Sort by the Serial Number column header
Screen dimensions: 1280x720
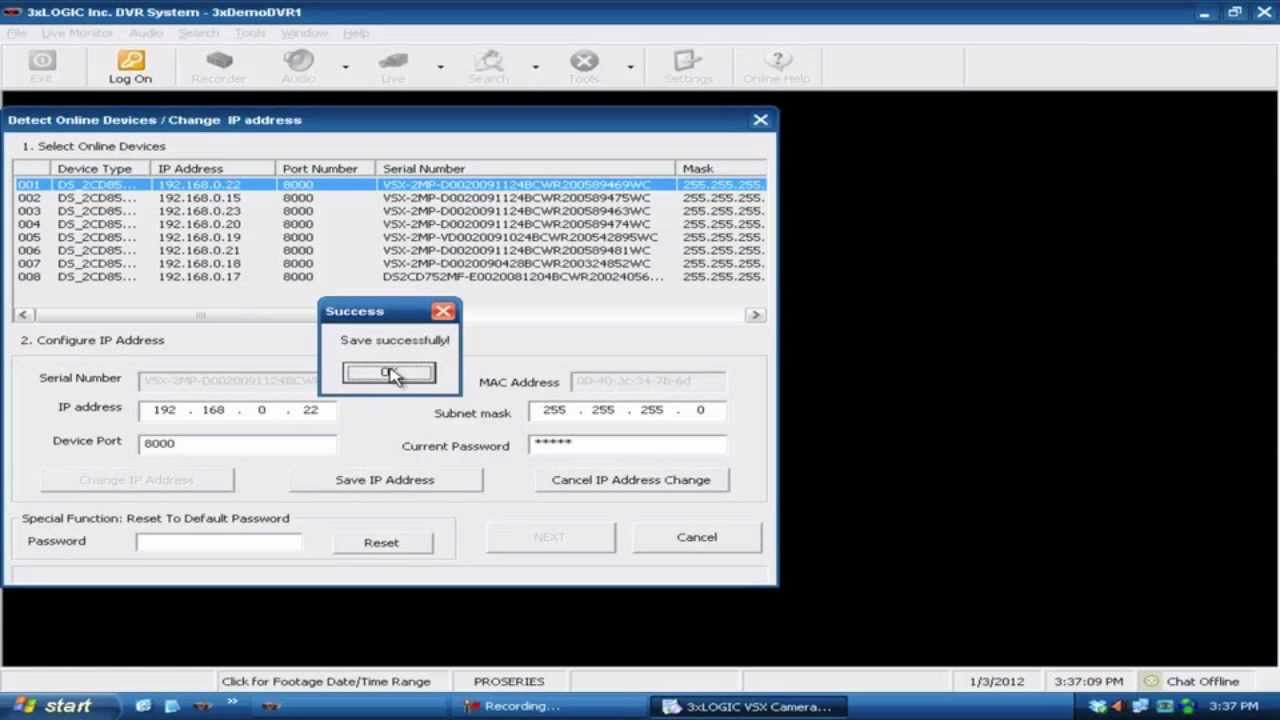tap(525, 169)
